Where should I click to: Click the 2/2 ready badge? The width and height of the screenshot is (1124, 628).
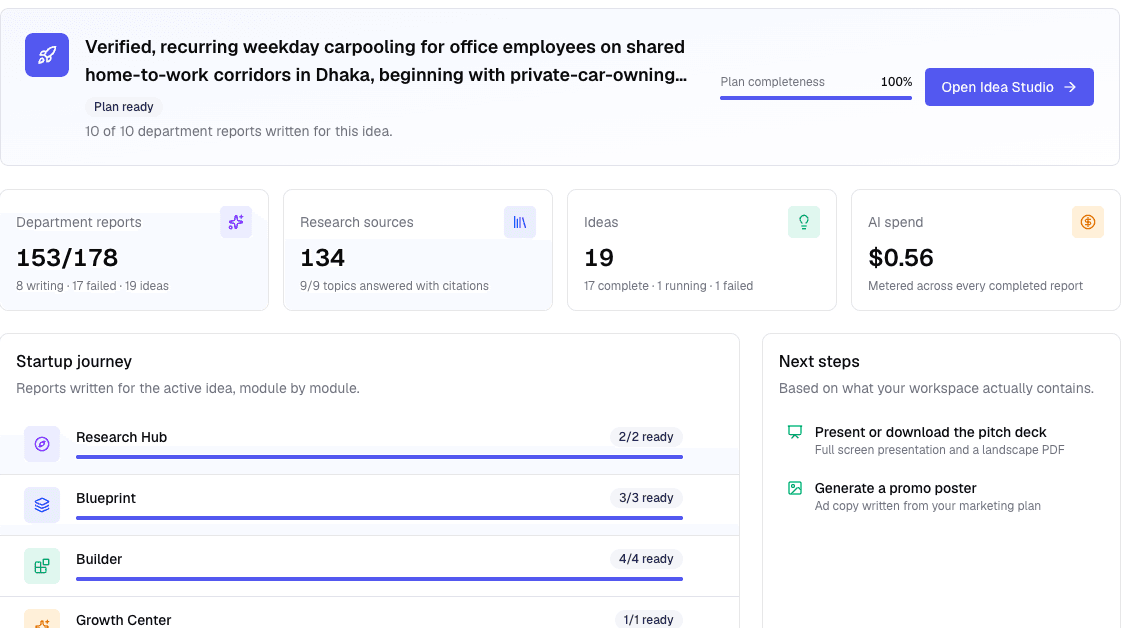coord(646,437)
